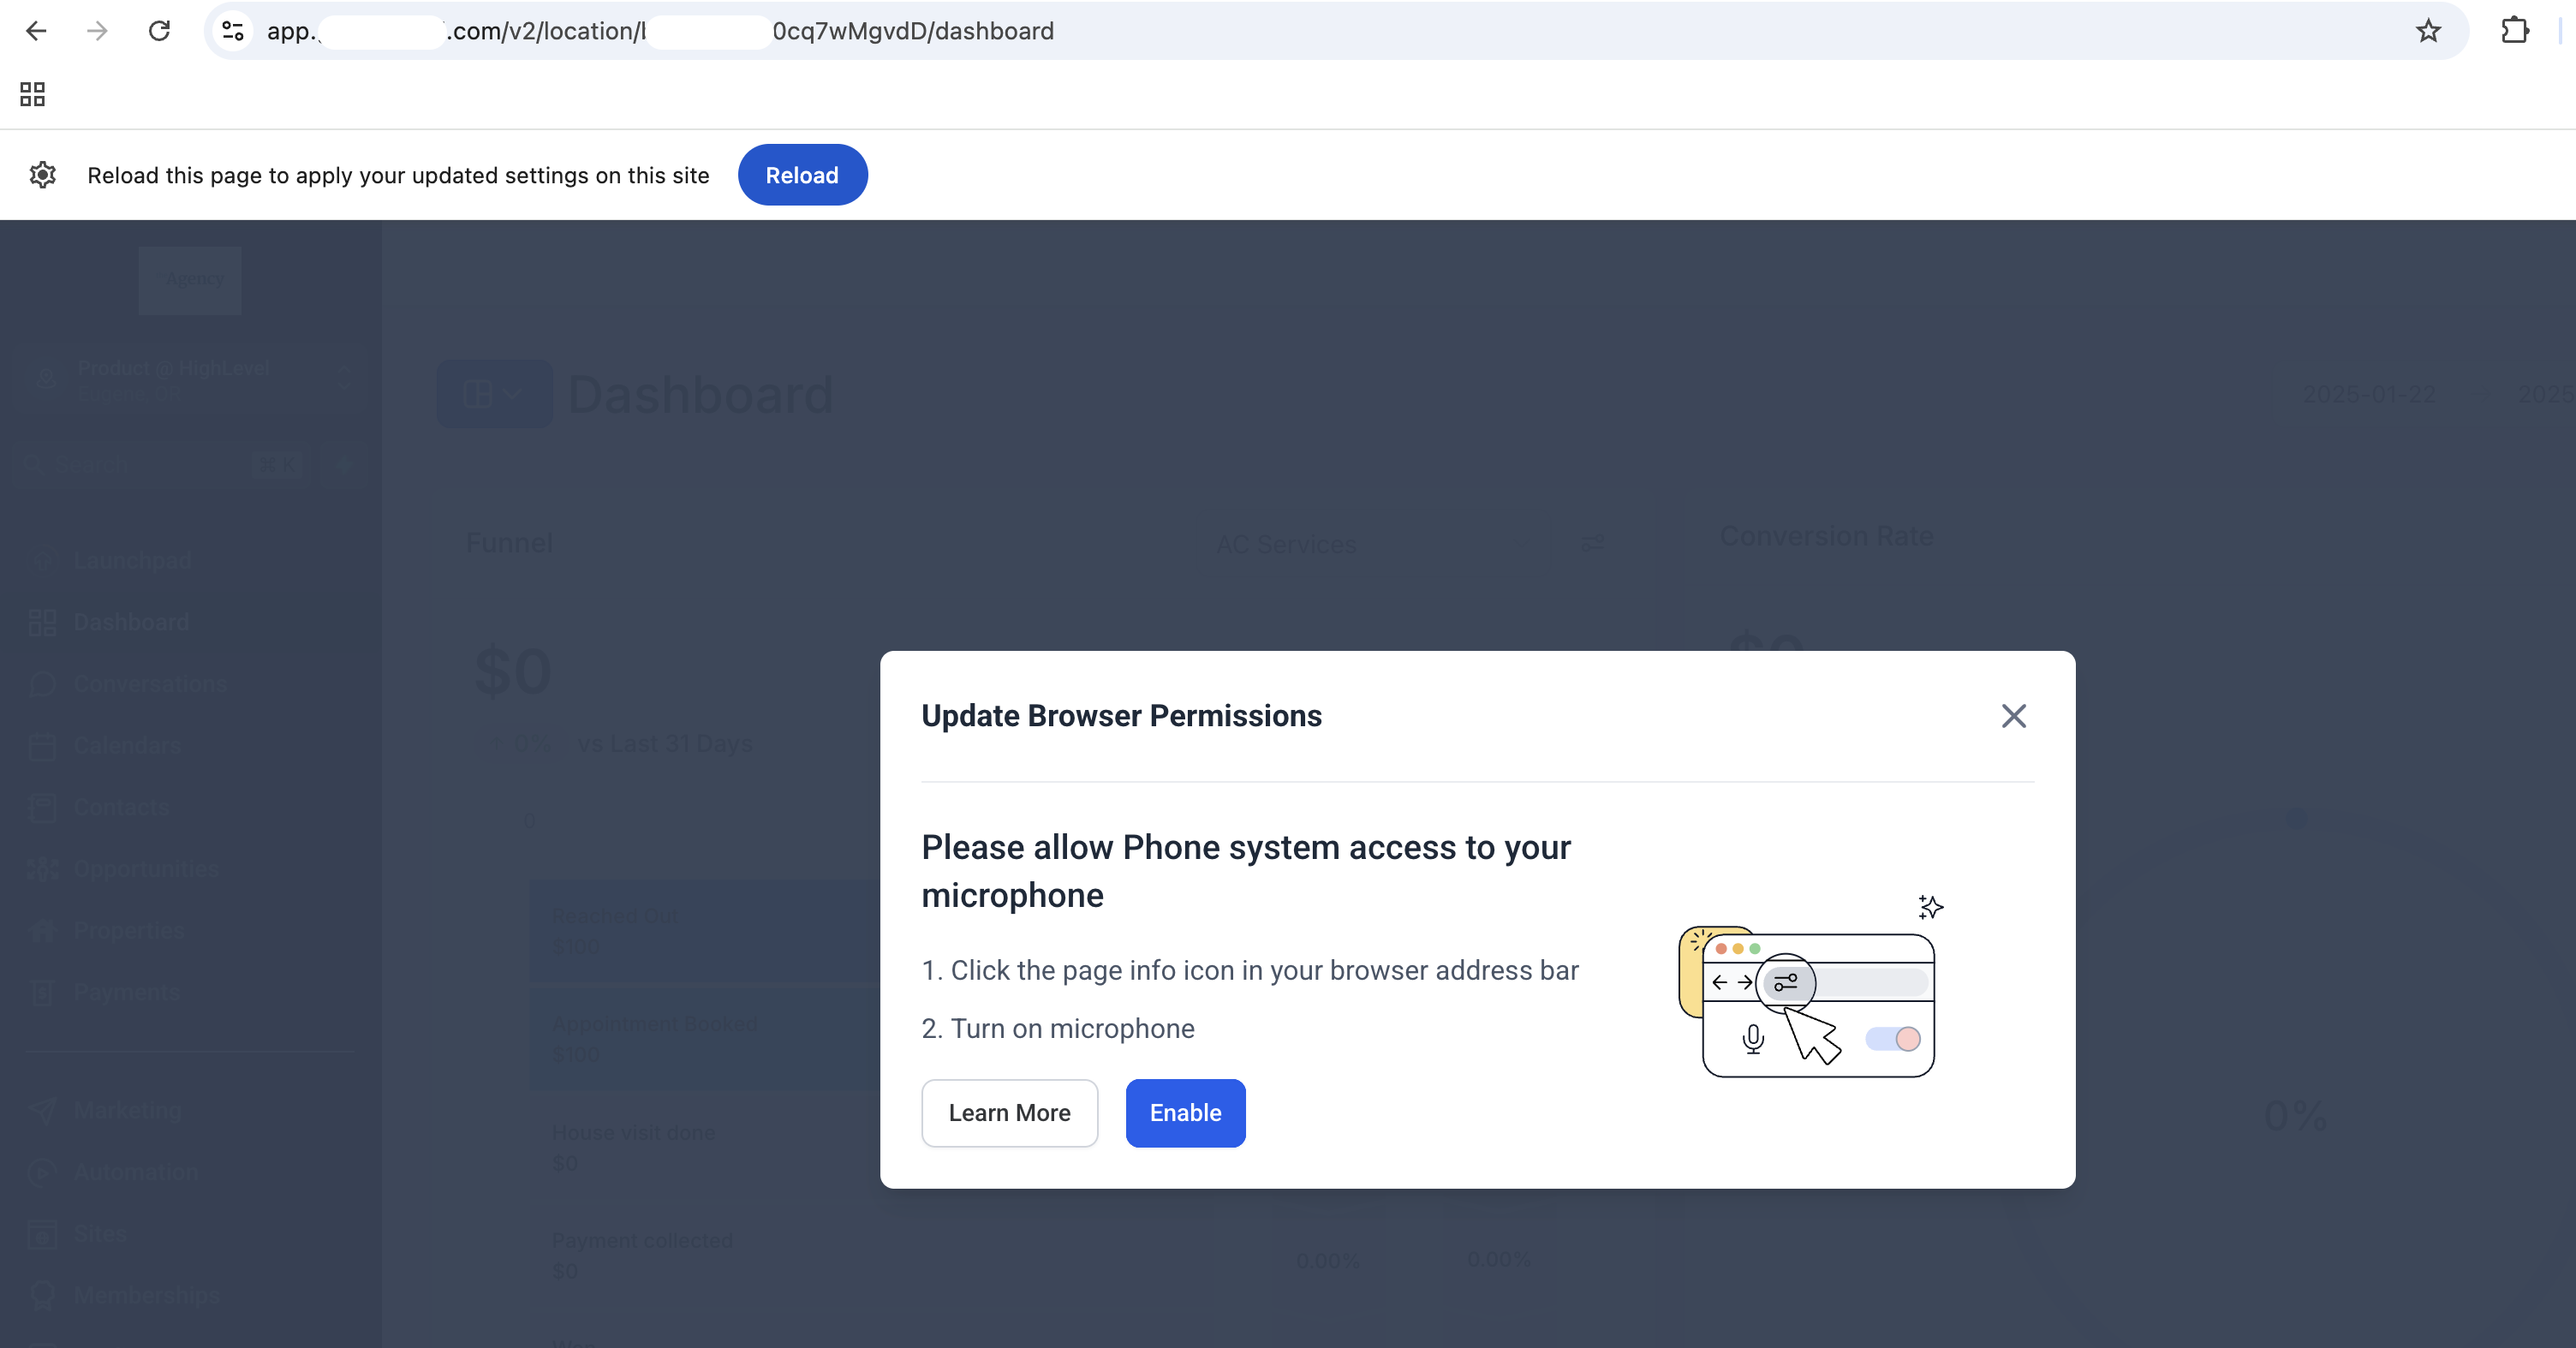The width and height of the screenshot is (2576, 1348).
Task: Open Conversations in the sidebar
Action: tap(150, 684)
